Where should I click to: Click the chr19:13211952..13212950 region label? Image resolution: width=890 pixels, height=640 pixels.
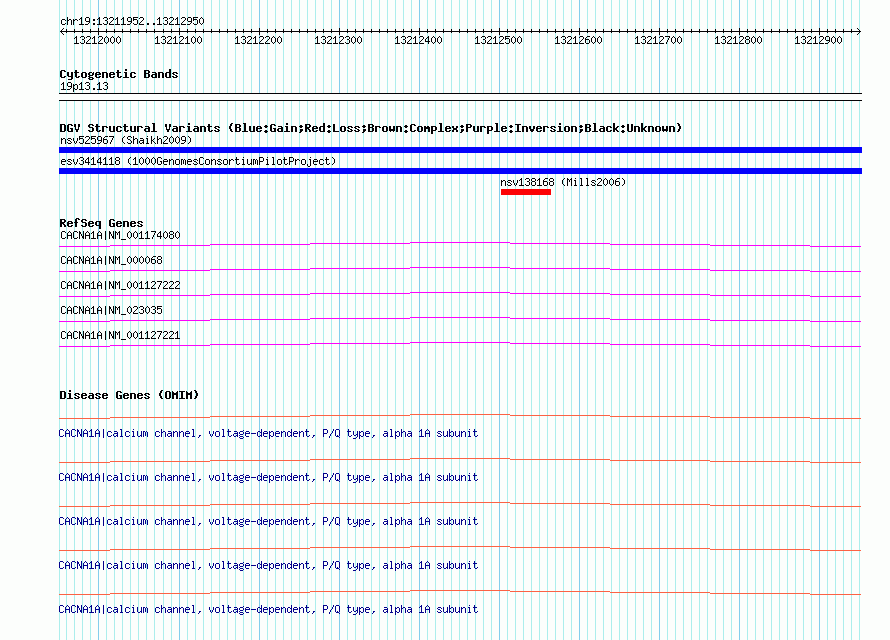click(132, 21)
